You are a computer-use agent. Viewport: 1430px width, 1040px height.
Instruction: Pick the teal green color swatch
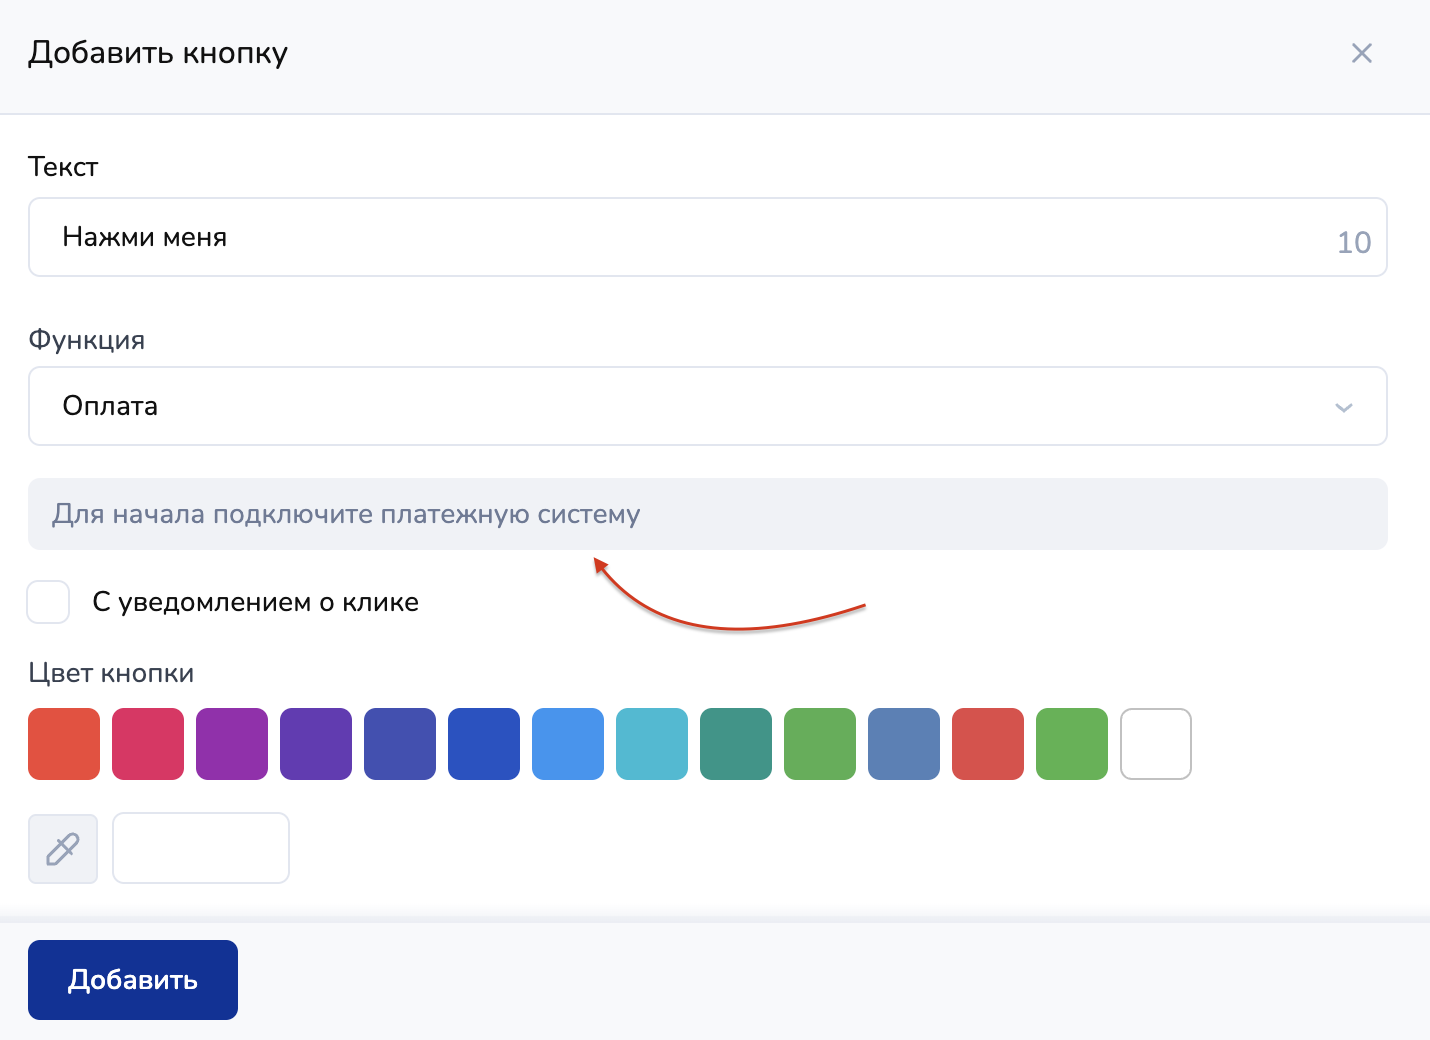click(736, 744)
